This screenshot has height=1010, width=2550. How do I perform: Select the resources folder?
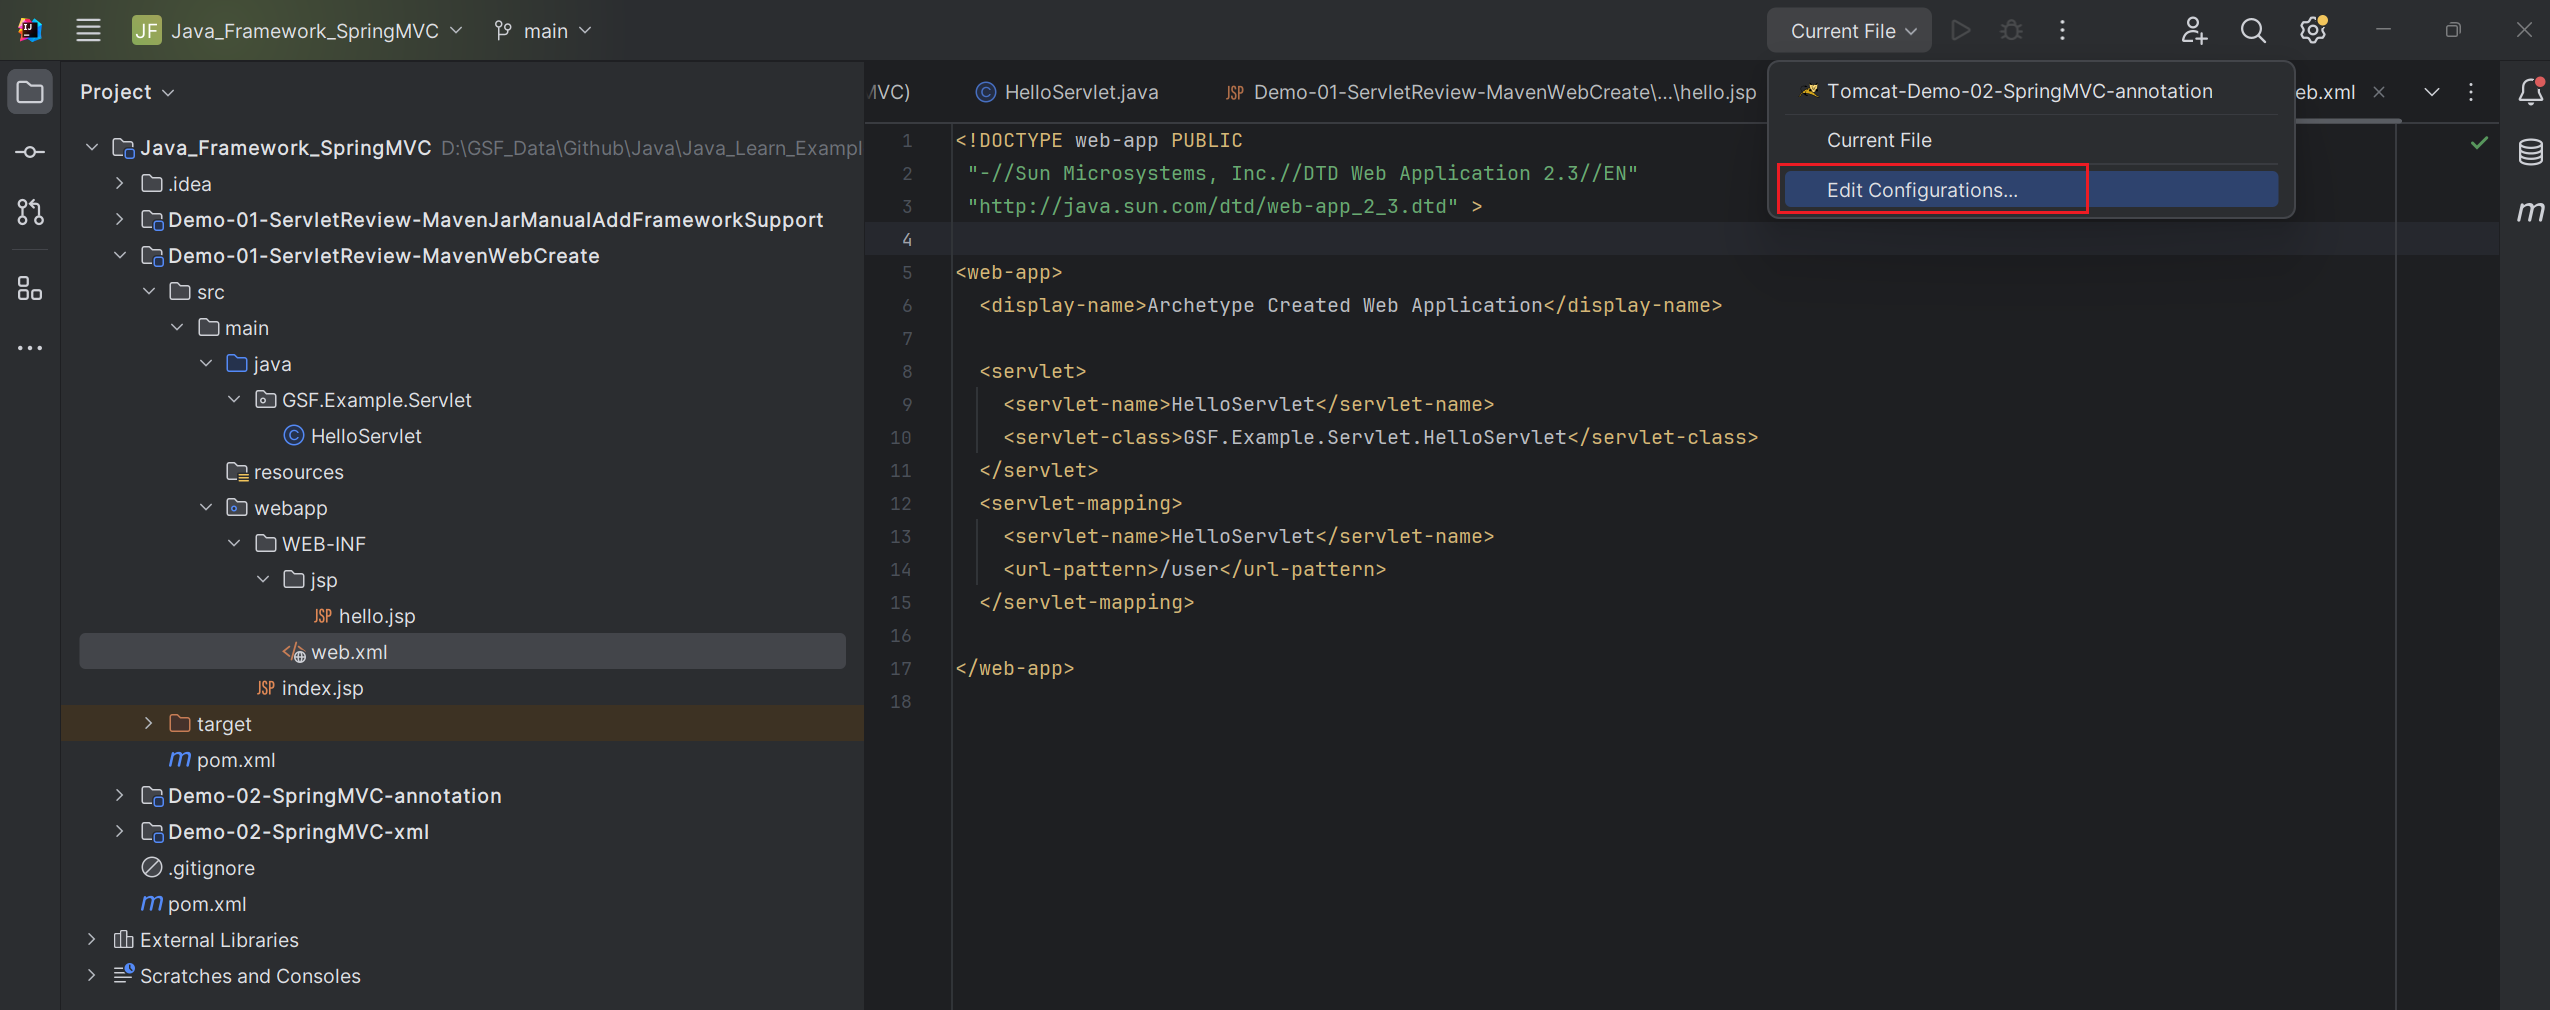285,472
